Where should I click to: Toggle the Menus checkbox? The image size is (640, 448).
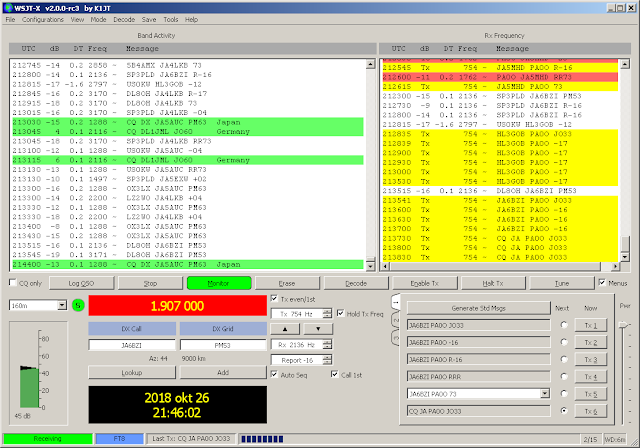pyautogui.click(x=602, y=282)
